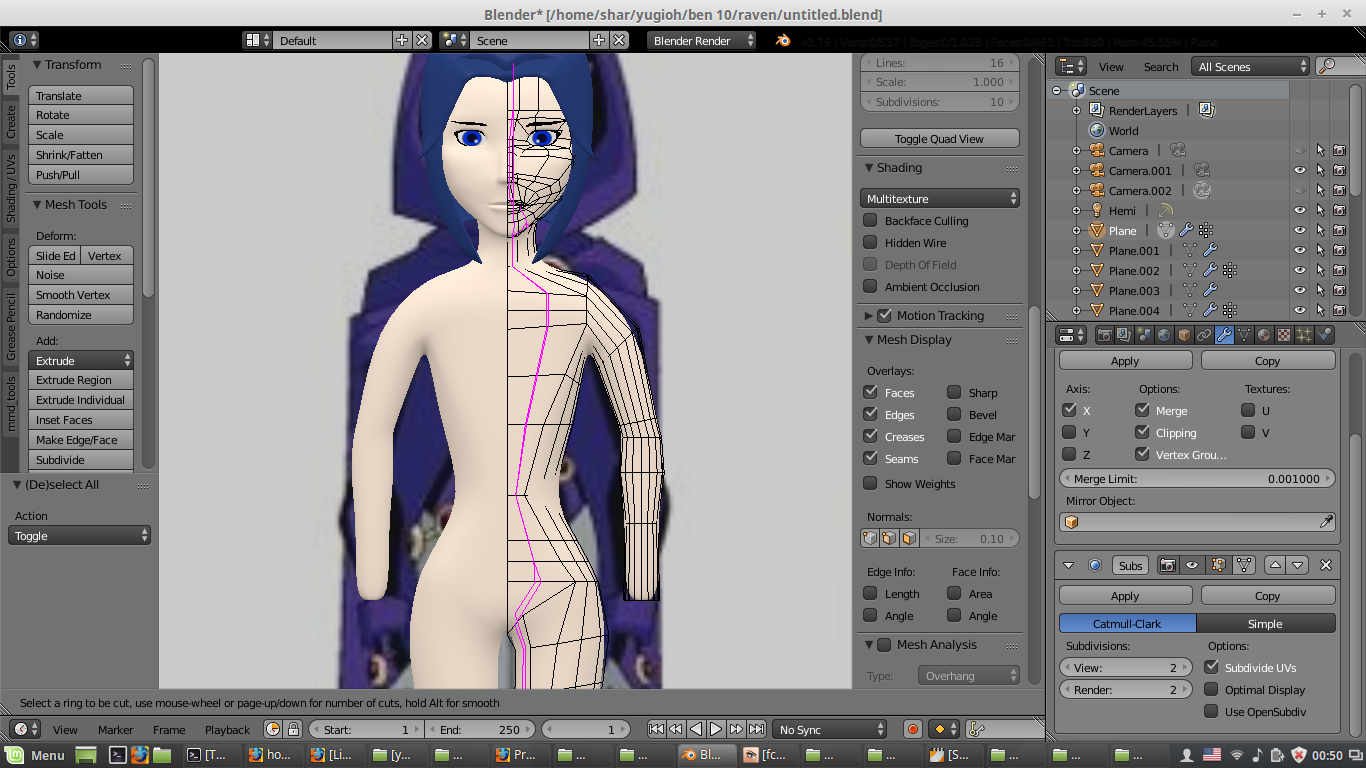This screenshot has height=768, width=1366.
Task: Remove the Subsurf modifier X
Action: (1326, 565)
